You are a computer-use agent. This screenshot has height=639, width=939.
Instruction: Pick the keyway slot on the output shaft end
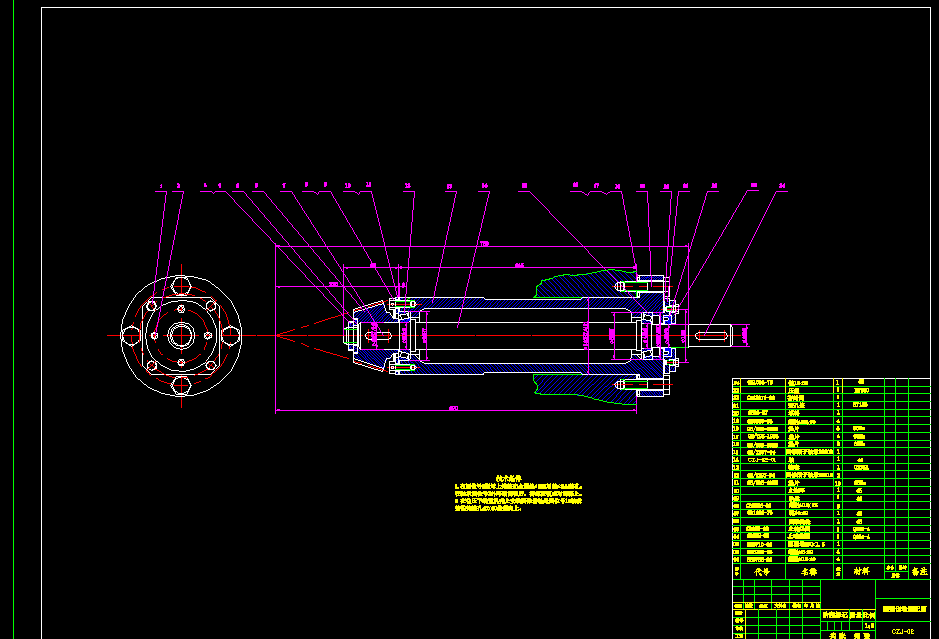point(711,335)
